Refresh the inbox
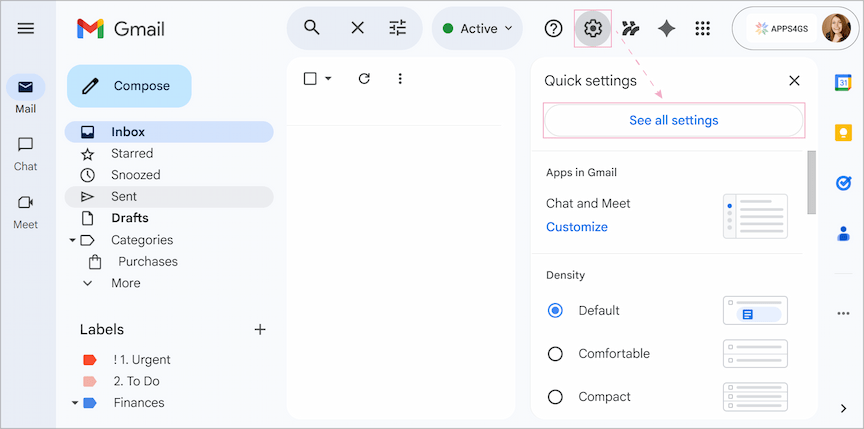The width and height of the screenshot is (864, 429). pos(364,79)
